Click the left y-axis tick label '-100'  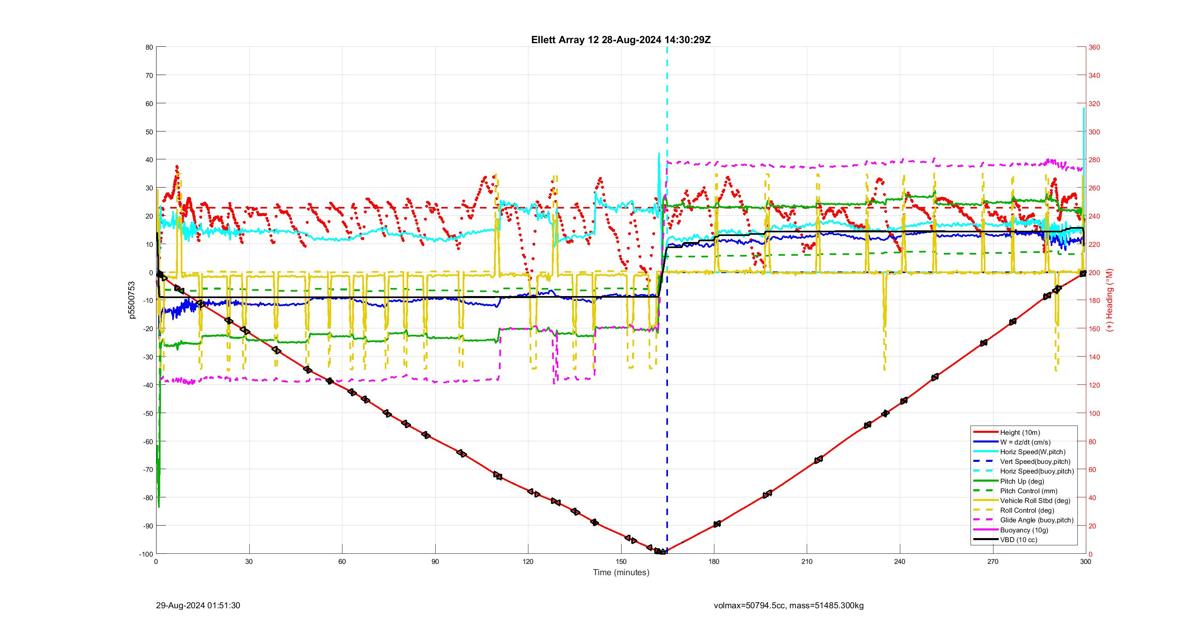coord(144,554)
